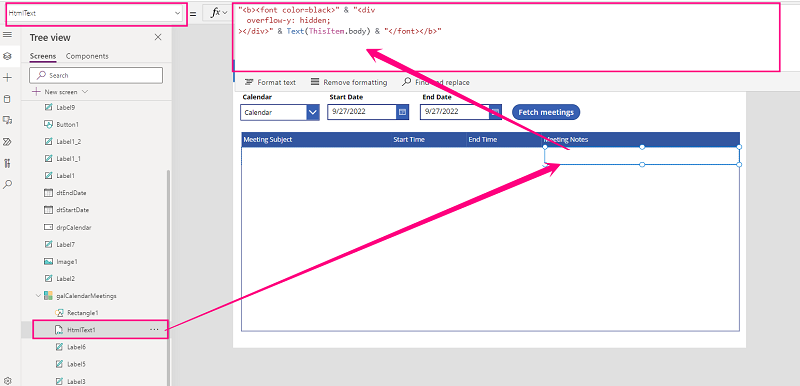Click inside the formula bar editor
The image size is (800, 386).
click(507, 37)
